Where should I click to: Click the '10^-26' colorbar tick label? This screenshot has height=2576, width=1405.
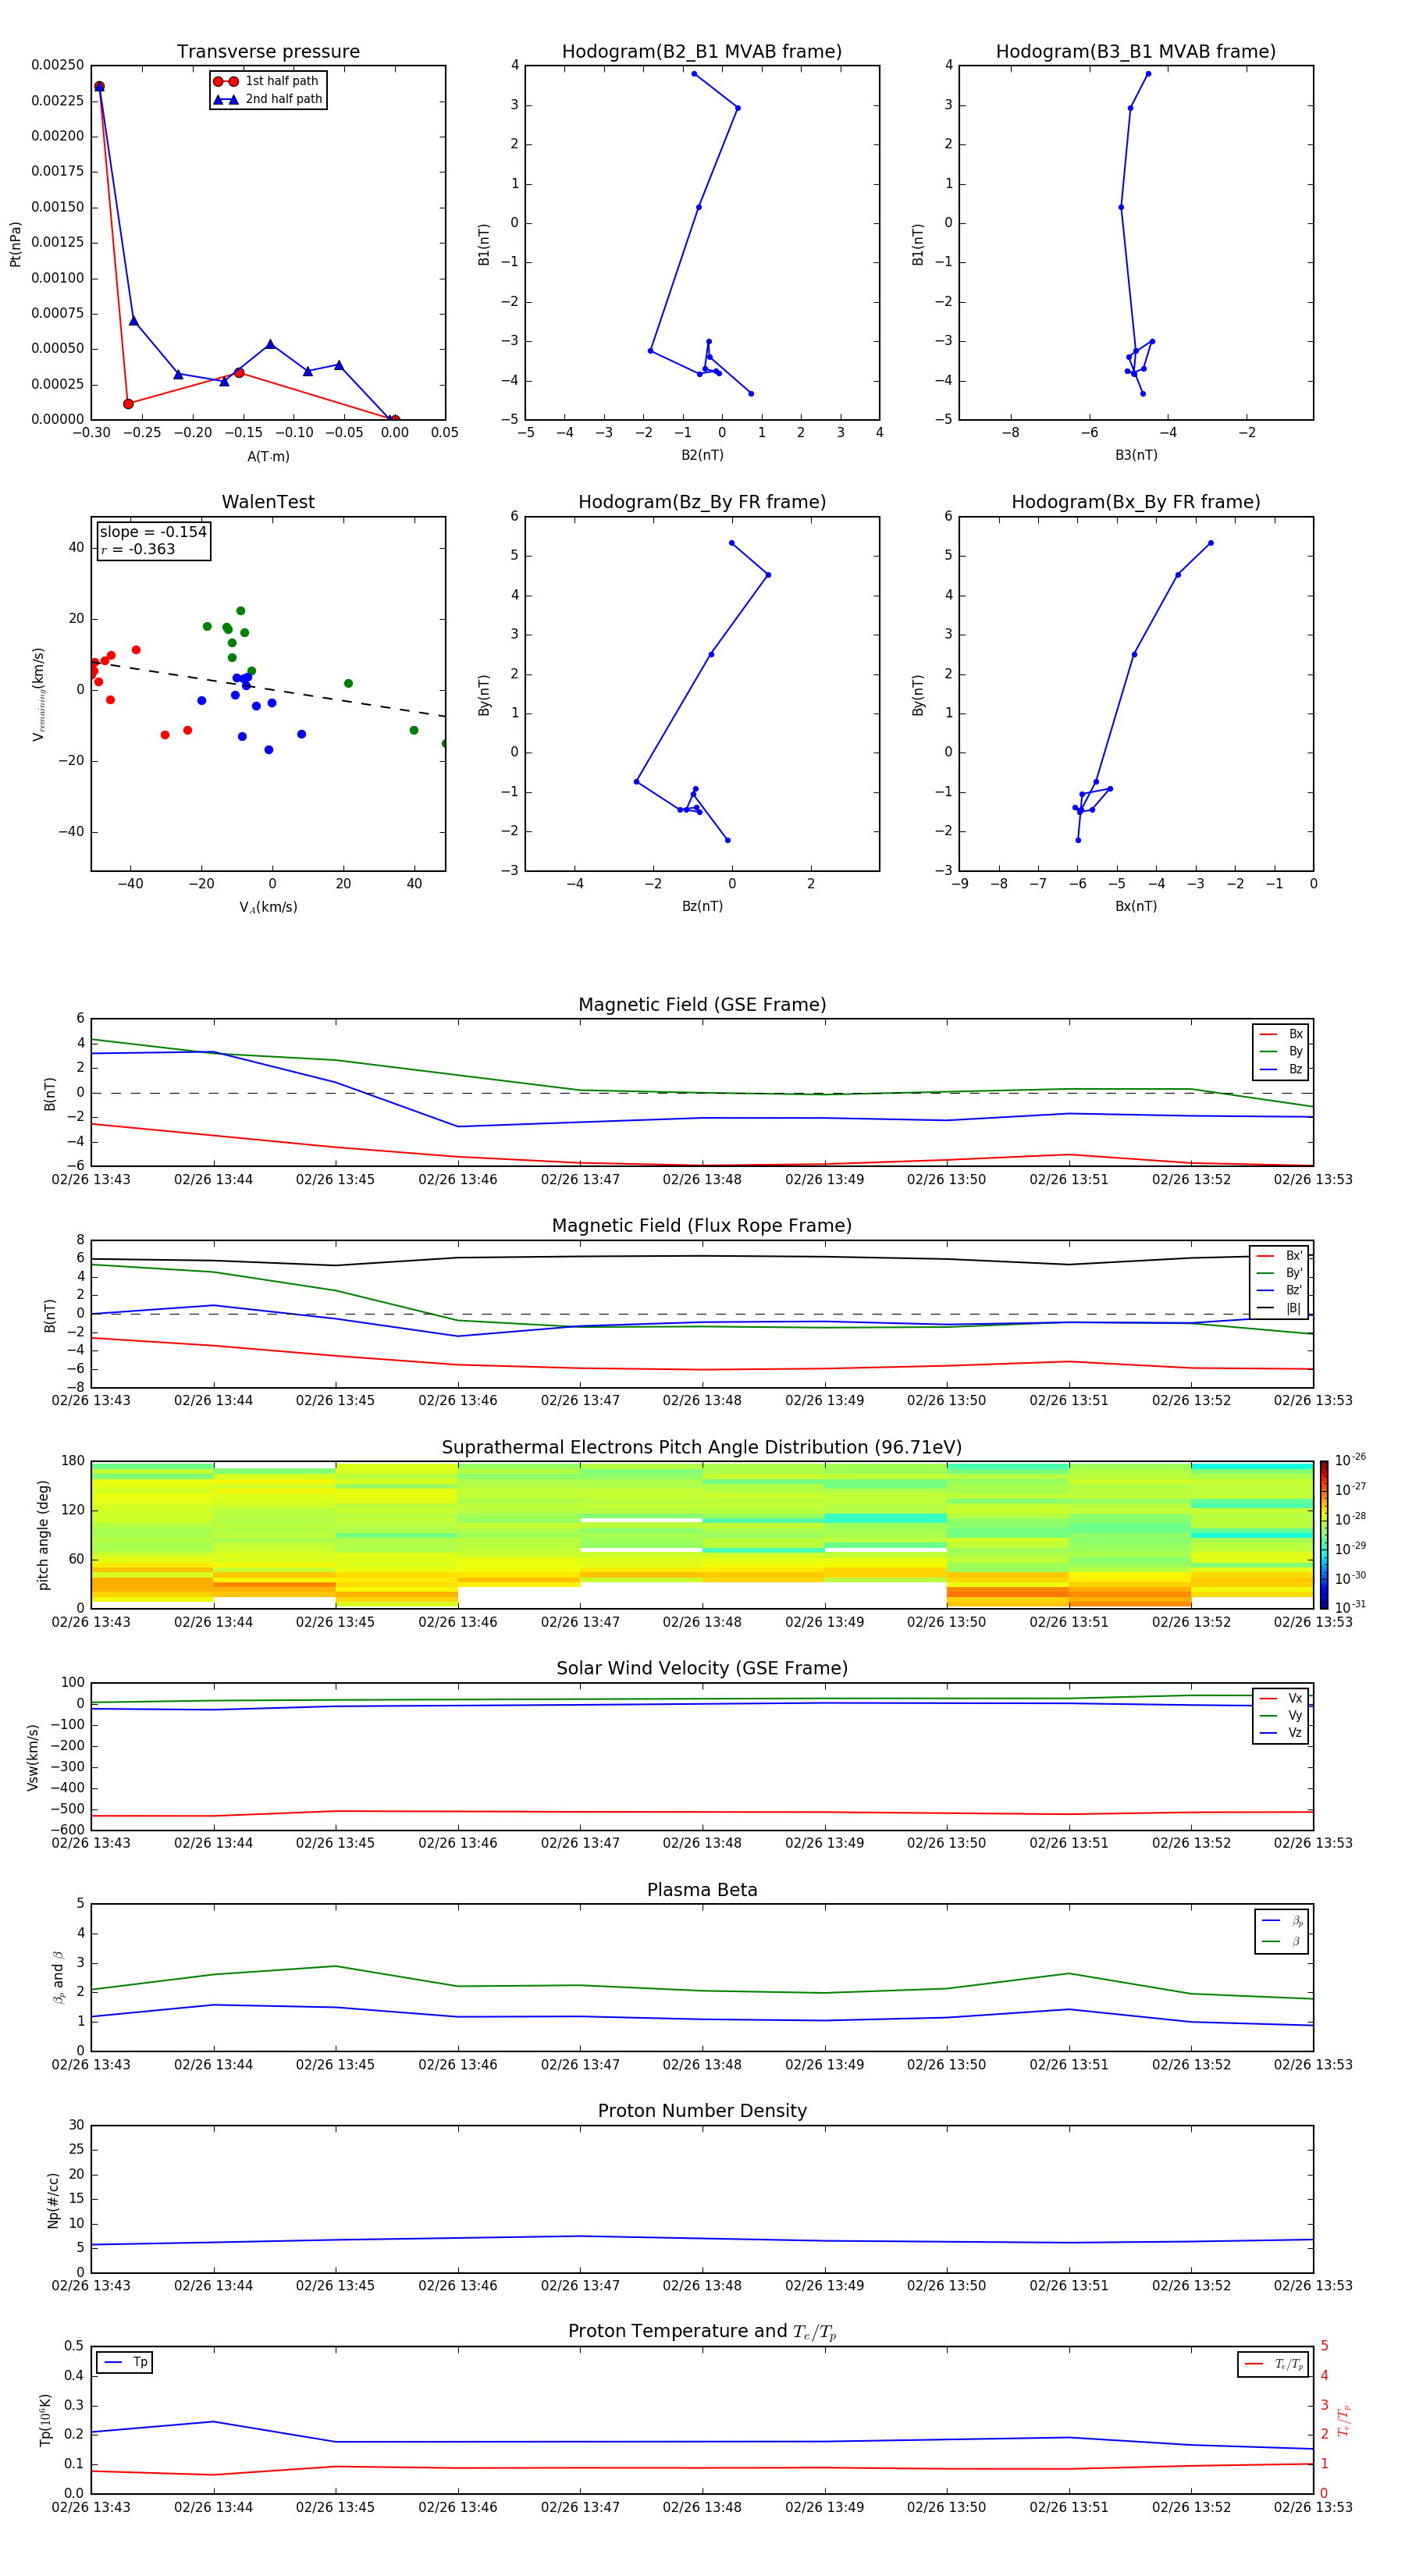pyautogui.click(x=1350, y=1460)
